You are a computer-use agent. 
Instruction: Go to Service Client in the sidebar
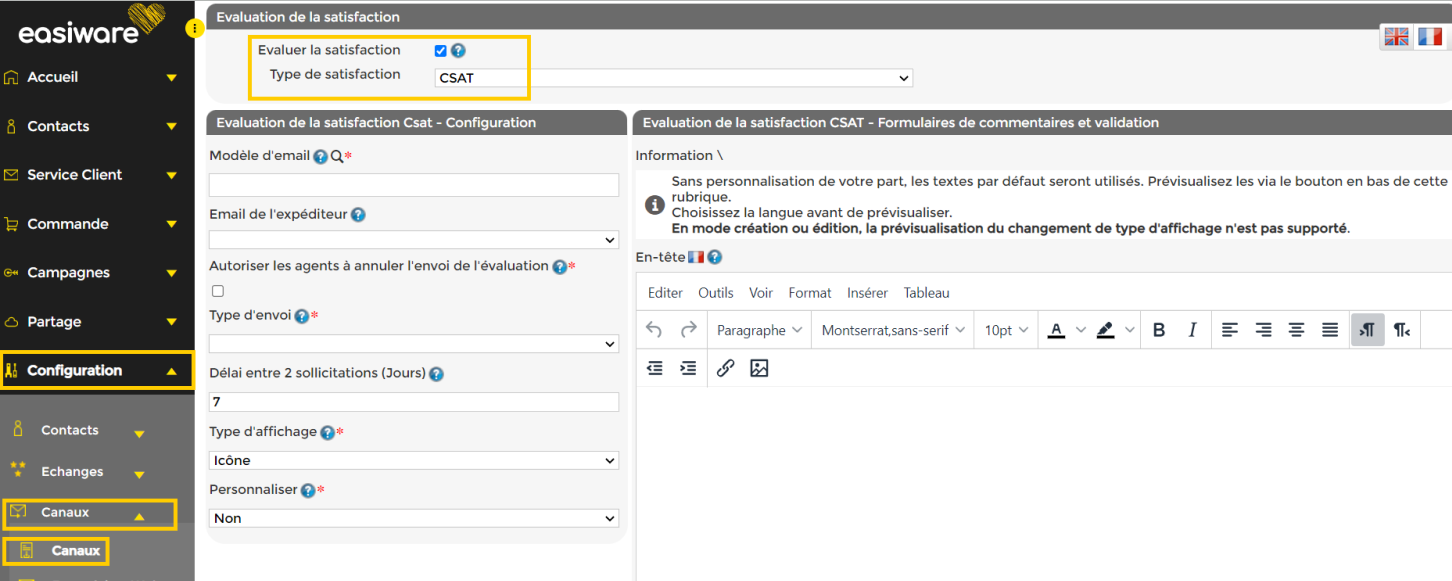(75, 175)
